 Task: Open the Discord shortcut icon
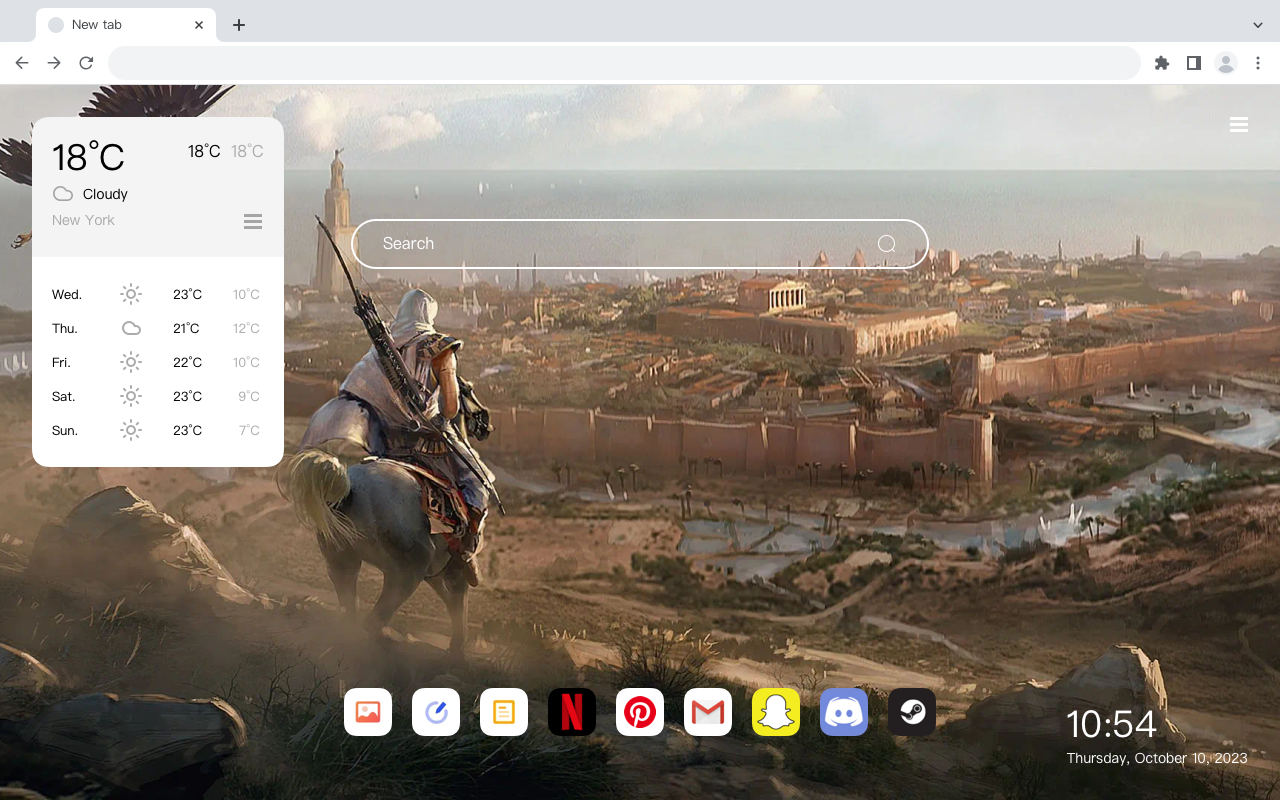click(x=844, y=712)
